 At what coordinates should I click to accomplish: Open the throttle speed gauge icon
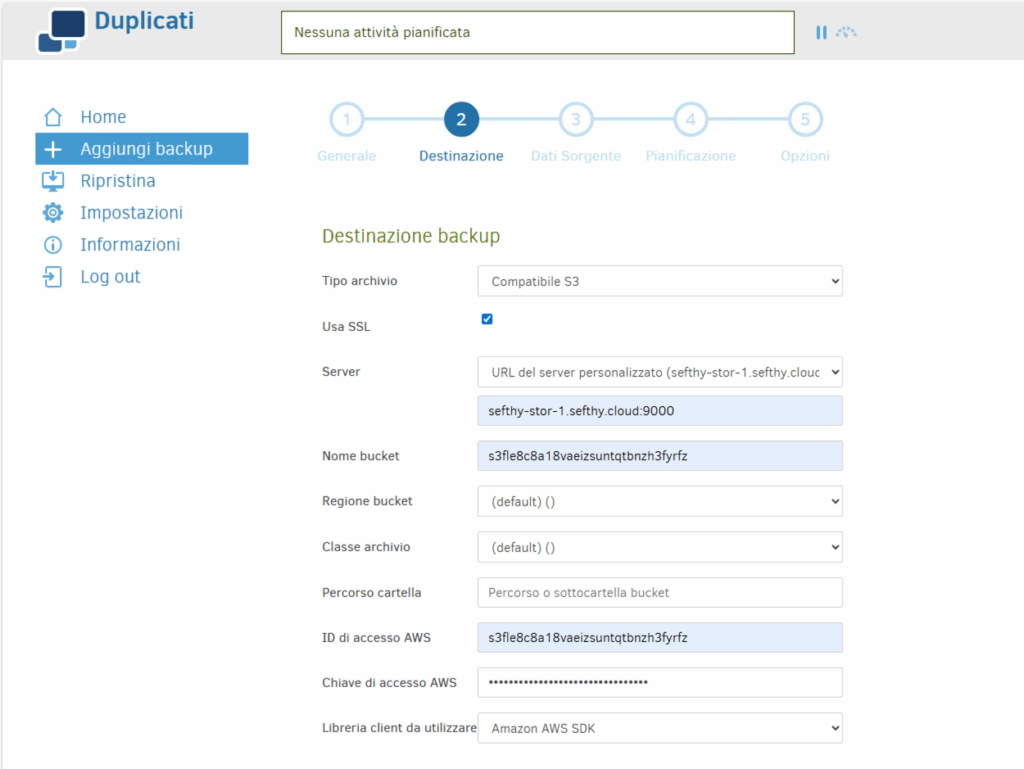coord(847,32)
